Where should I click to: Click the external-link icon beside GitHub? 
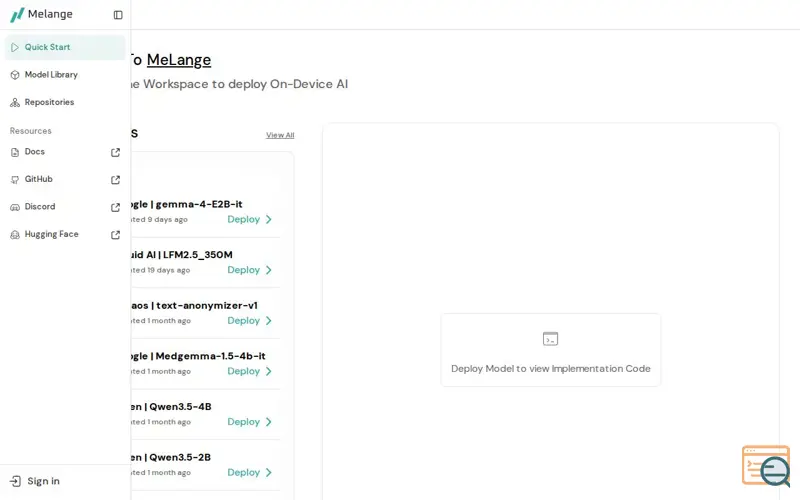[115, 180]
